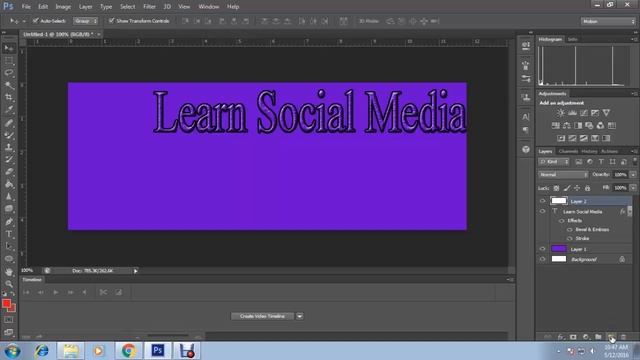Click Add layer mask icon
Image resolution: width=640 pixels, height=360 pixels.
click(x=573, y=337)
